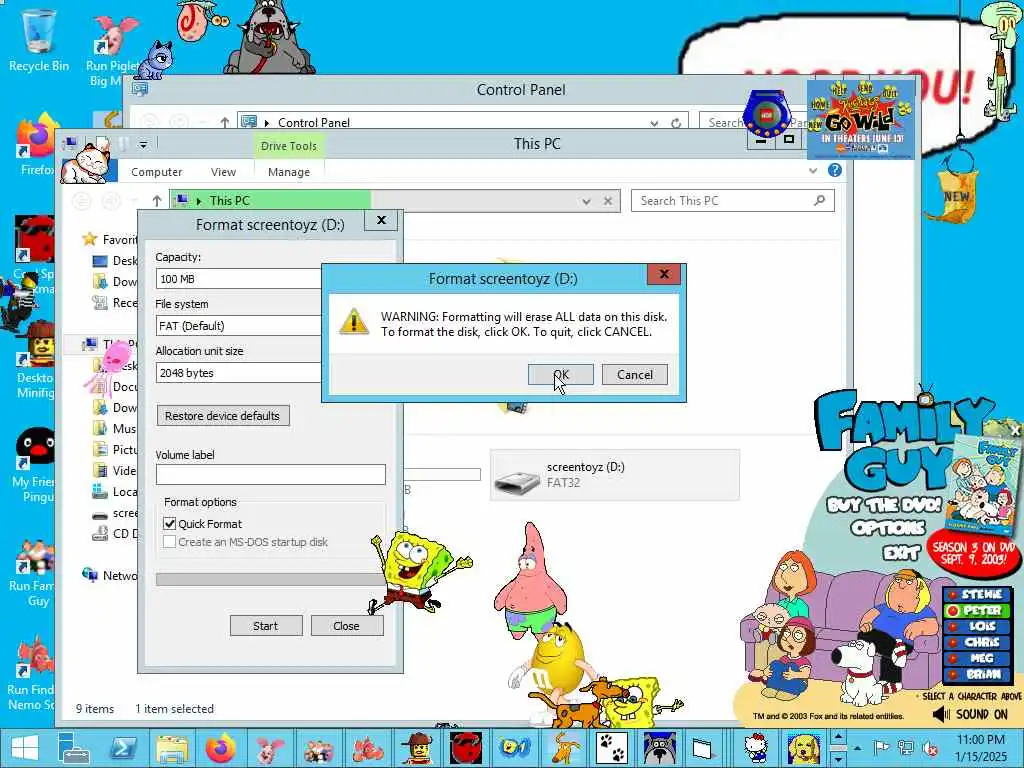
Task: Open File Explorer from the taskbar
Action: tap(171, 748)
